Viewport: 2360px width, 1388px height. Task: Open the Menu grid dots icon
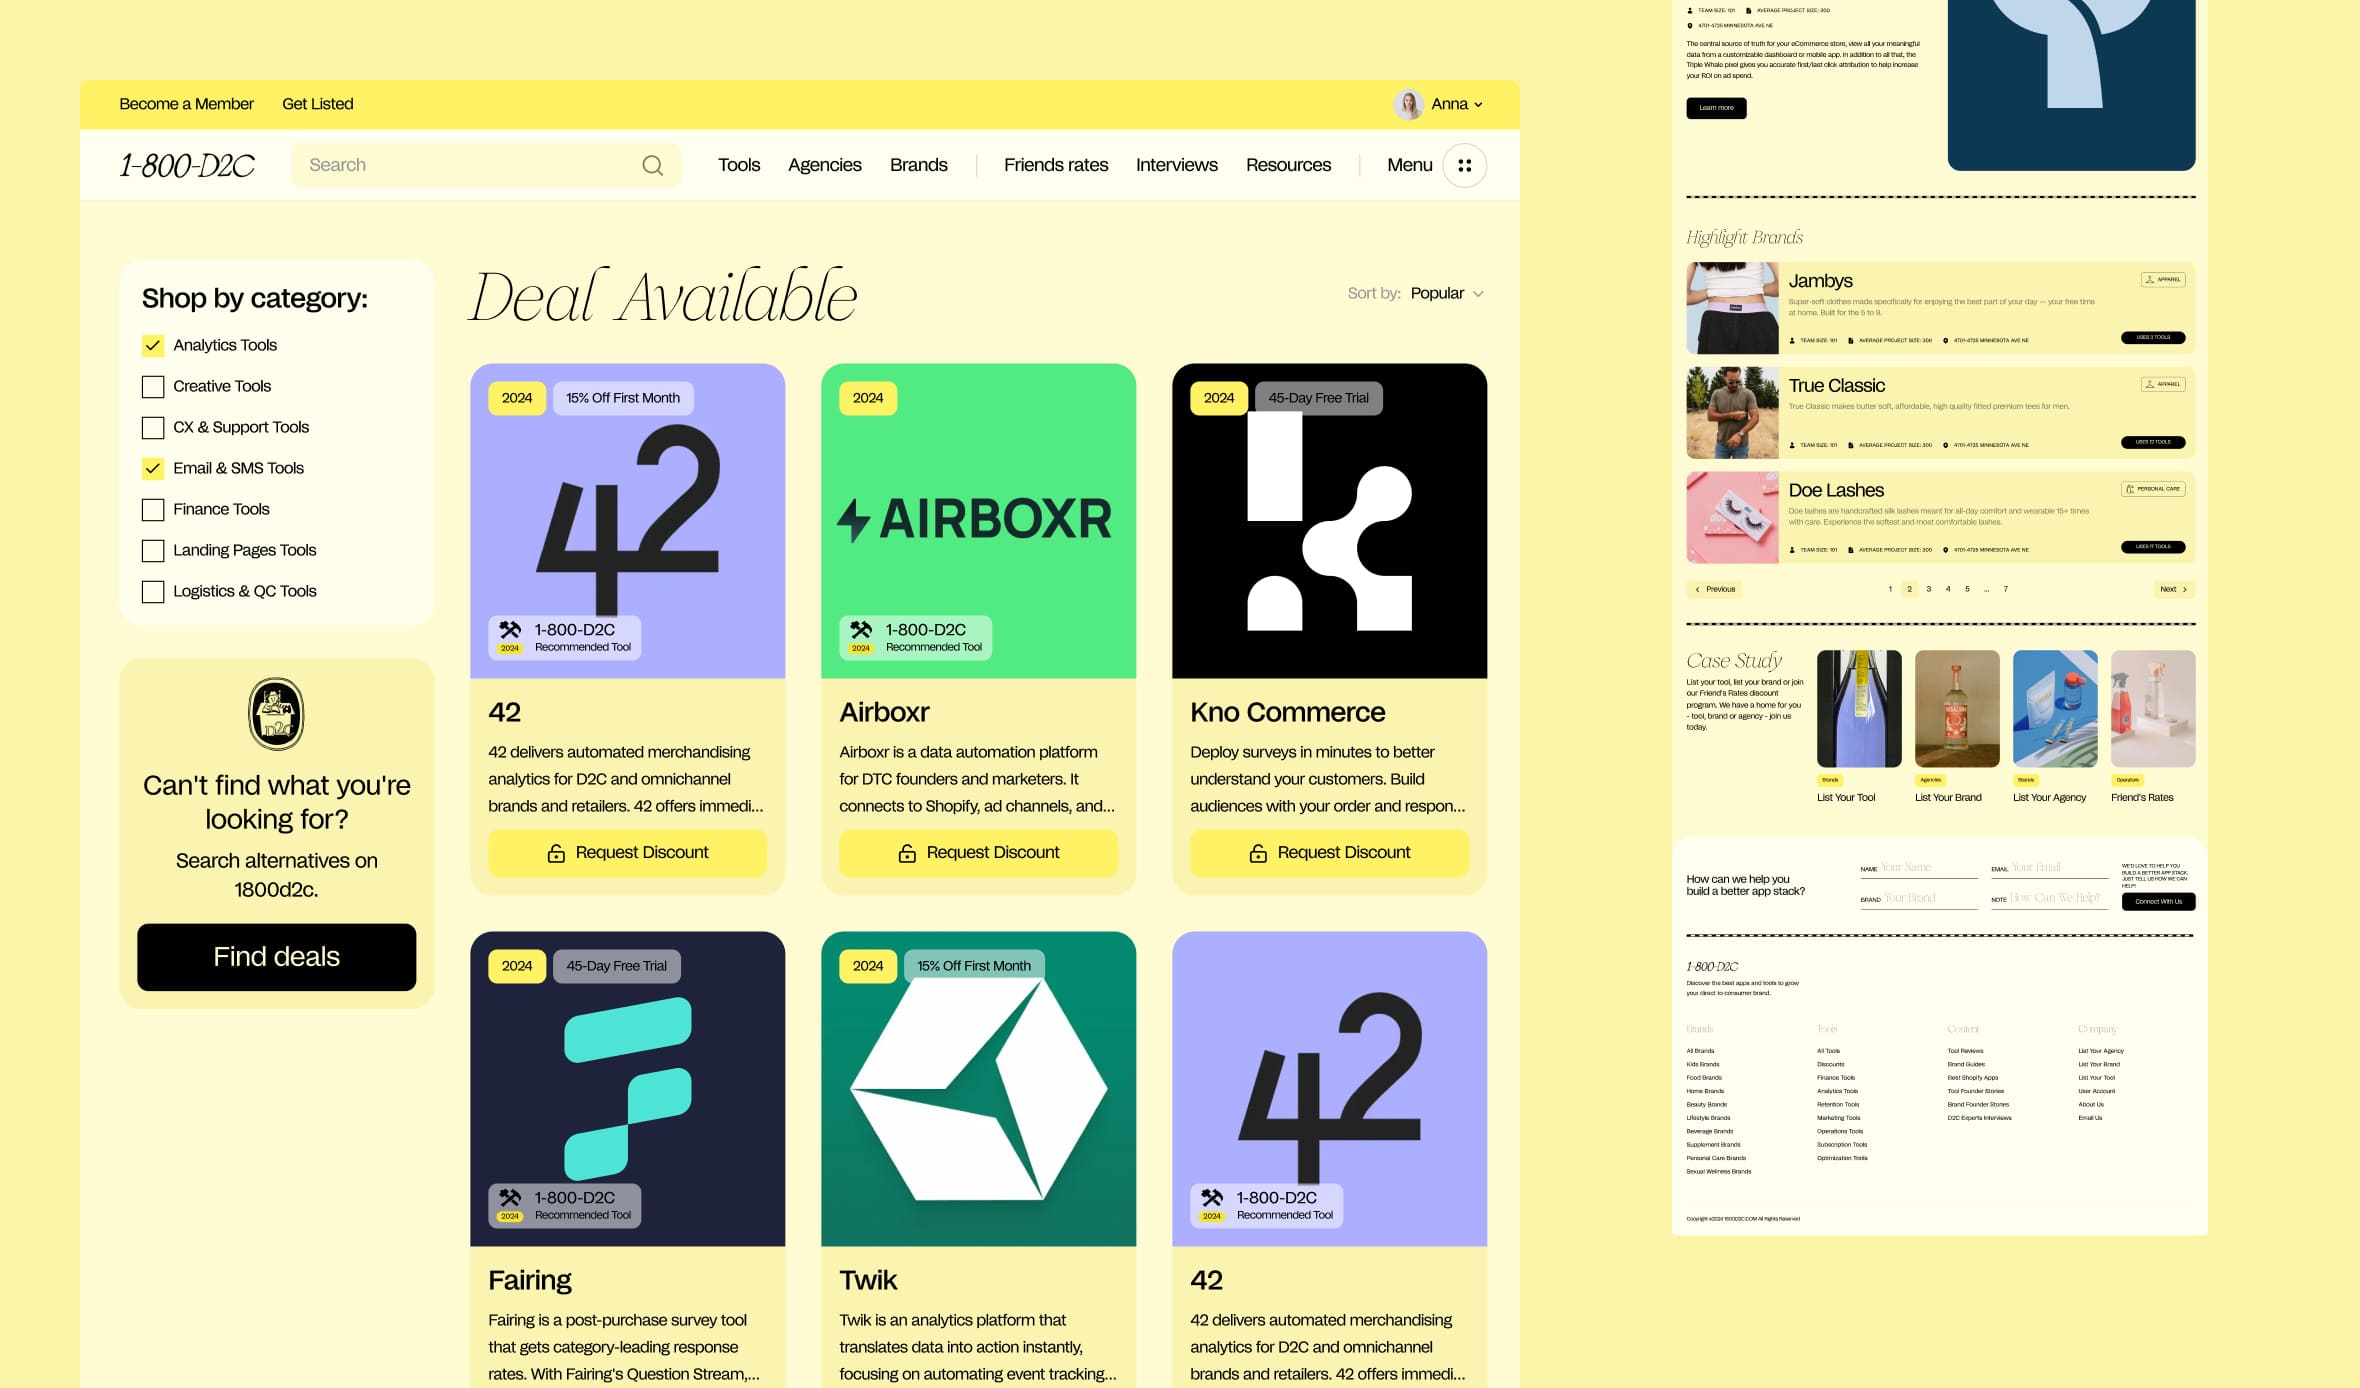click(x=1464, y=166)
